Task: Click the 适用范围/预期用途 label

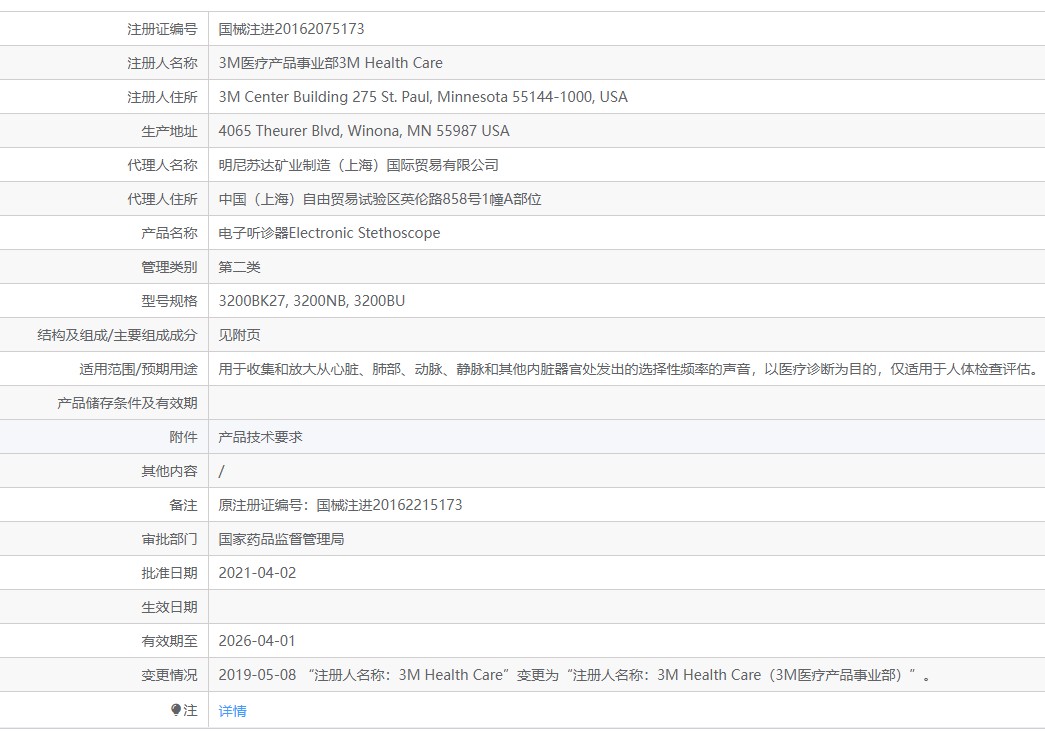Action: (x=139, y=369)
